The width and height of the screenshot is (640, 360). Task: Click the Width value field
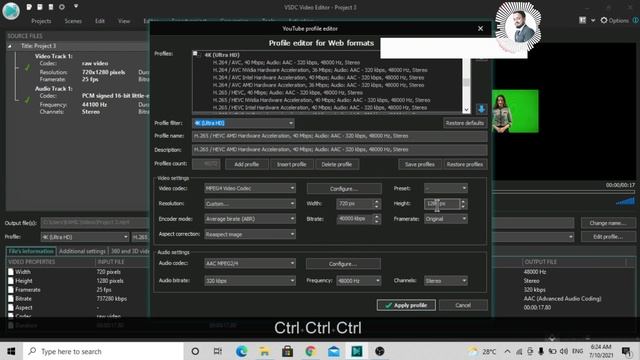click(354, 203)
